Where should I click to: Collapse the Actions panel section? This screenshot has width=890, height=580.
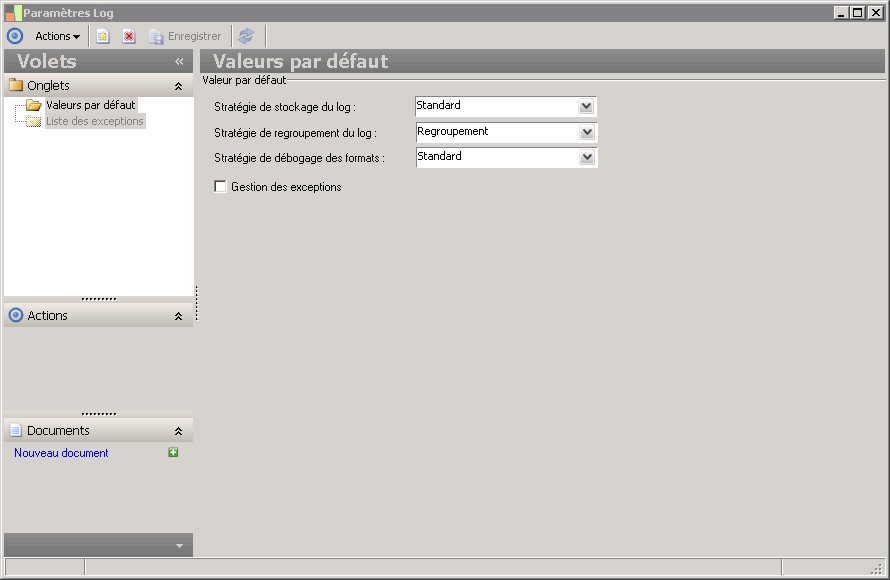(x=178, y=316)
